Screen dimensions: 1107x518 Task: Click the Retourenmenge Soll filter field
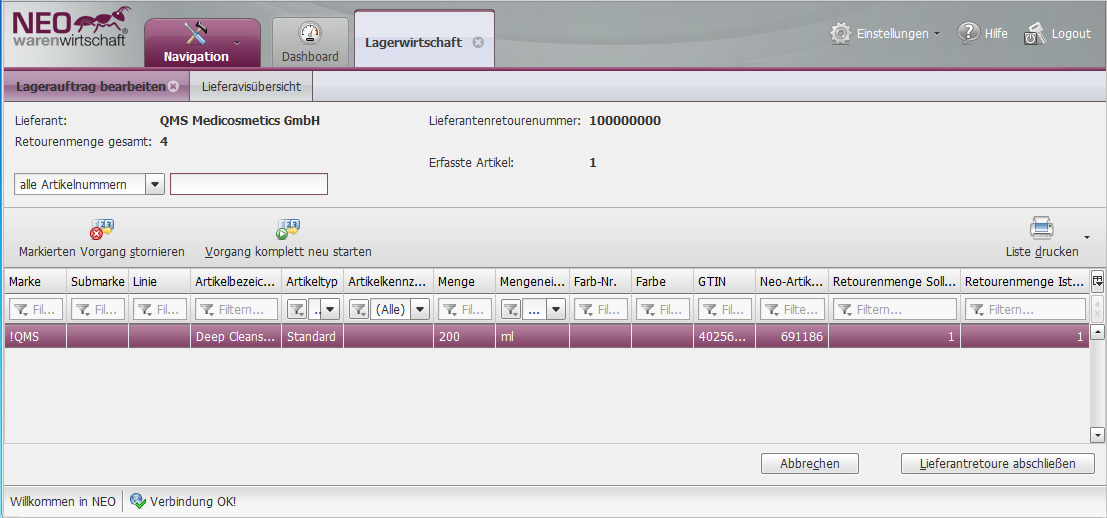pos(894,309)
